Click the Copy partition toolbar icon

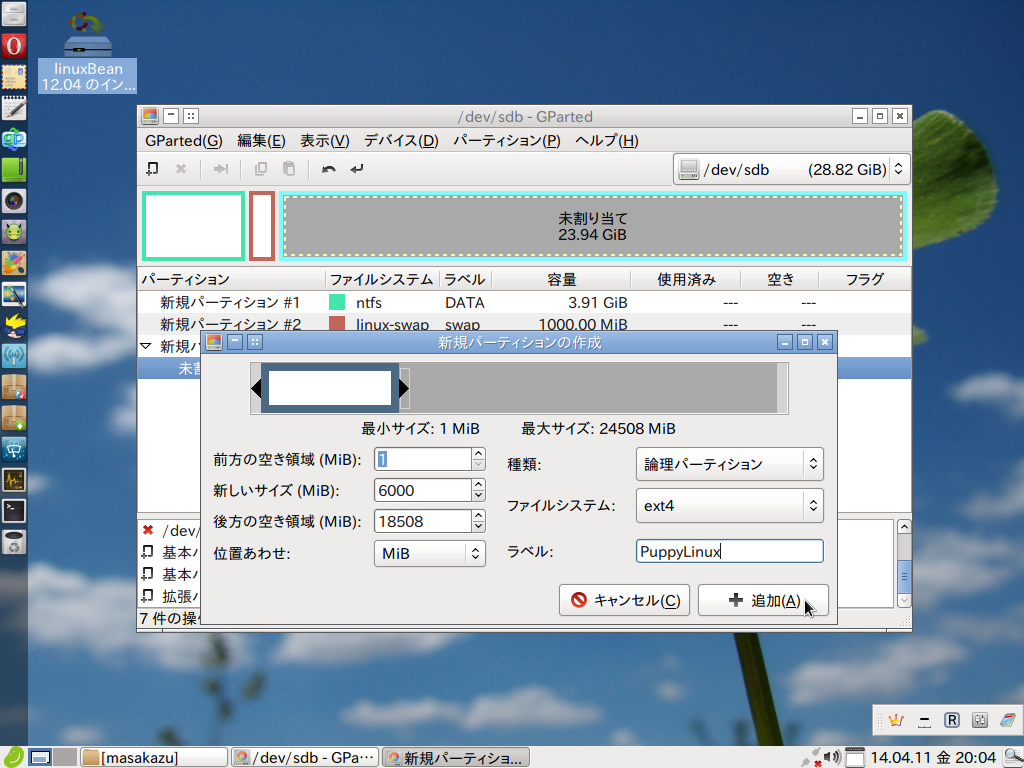[x=260, y=168]
